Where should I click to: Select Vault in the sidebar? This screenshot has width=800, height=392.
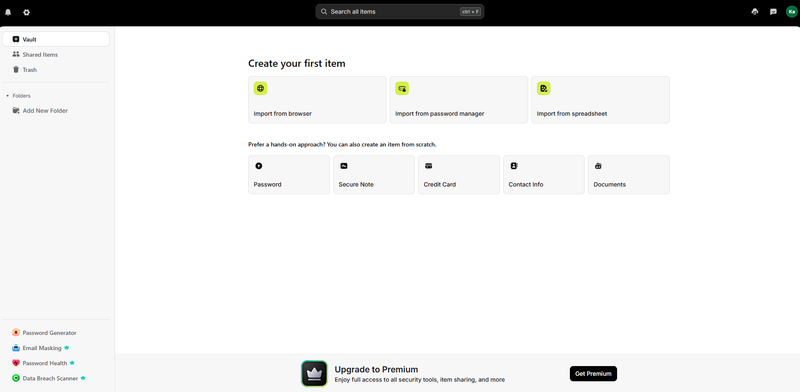pos(56,39)
